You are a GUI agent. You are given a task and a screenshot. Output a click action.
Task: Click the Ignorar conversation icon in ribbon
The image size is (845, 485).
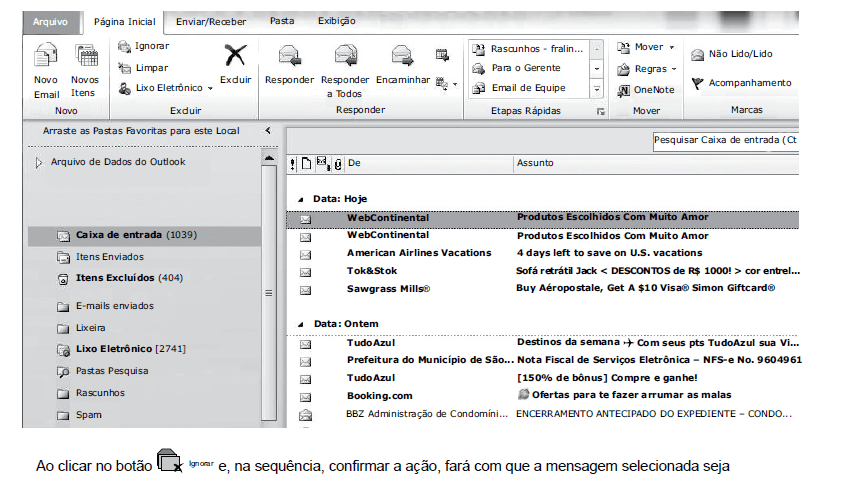point(124,46)
